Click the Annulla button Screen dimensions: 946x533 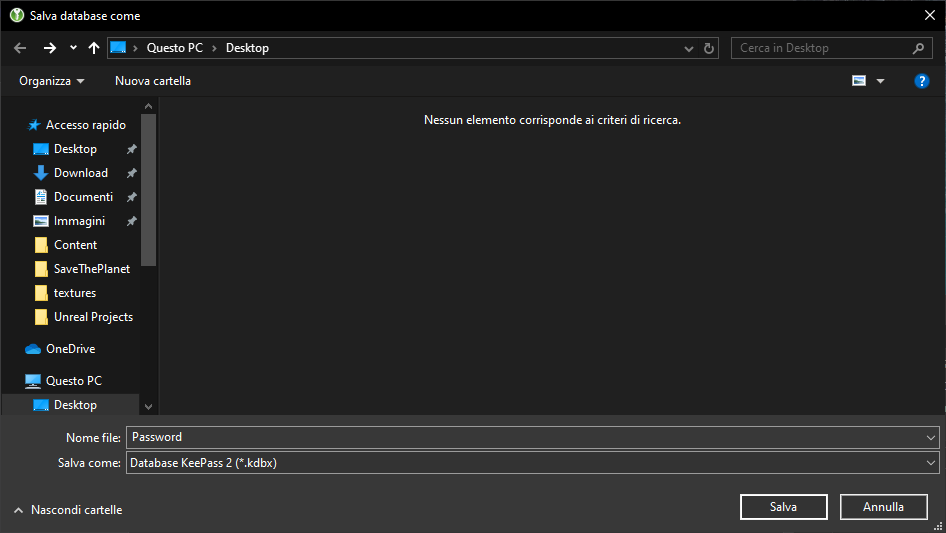point(883,507)
